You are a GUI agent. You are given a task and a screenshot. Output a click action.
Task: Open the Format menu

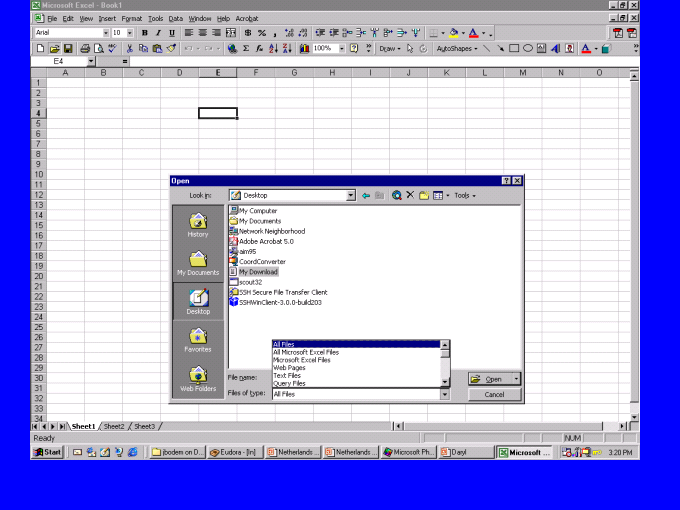(131, 19)
